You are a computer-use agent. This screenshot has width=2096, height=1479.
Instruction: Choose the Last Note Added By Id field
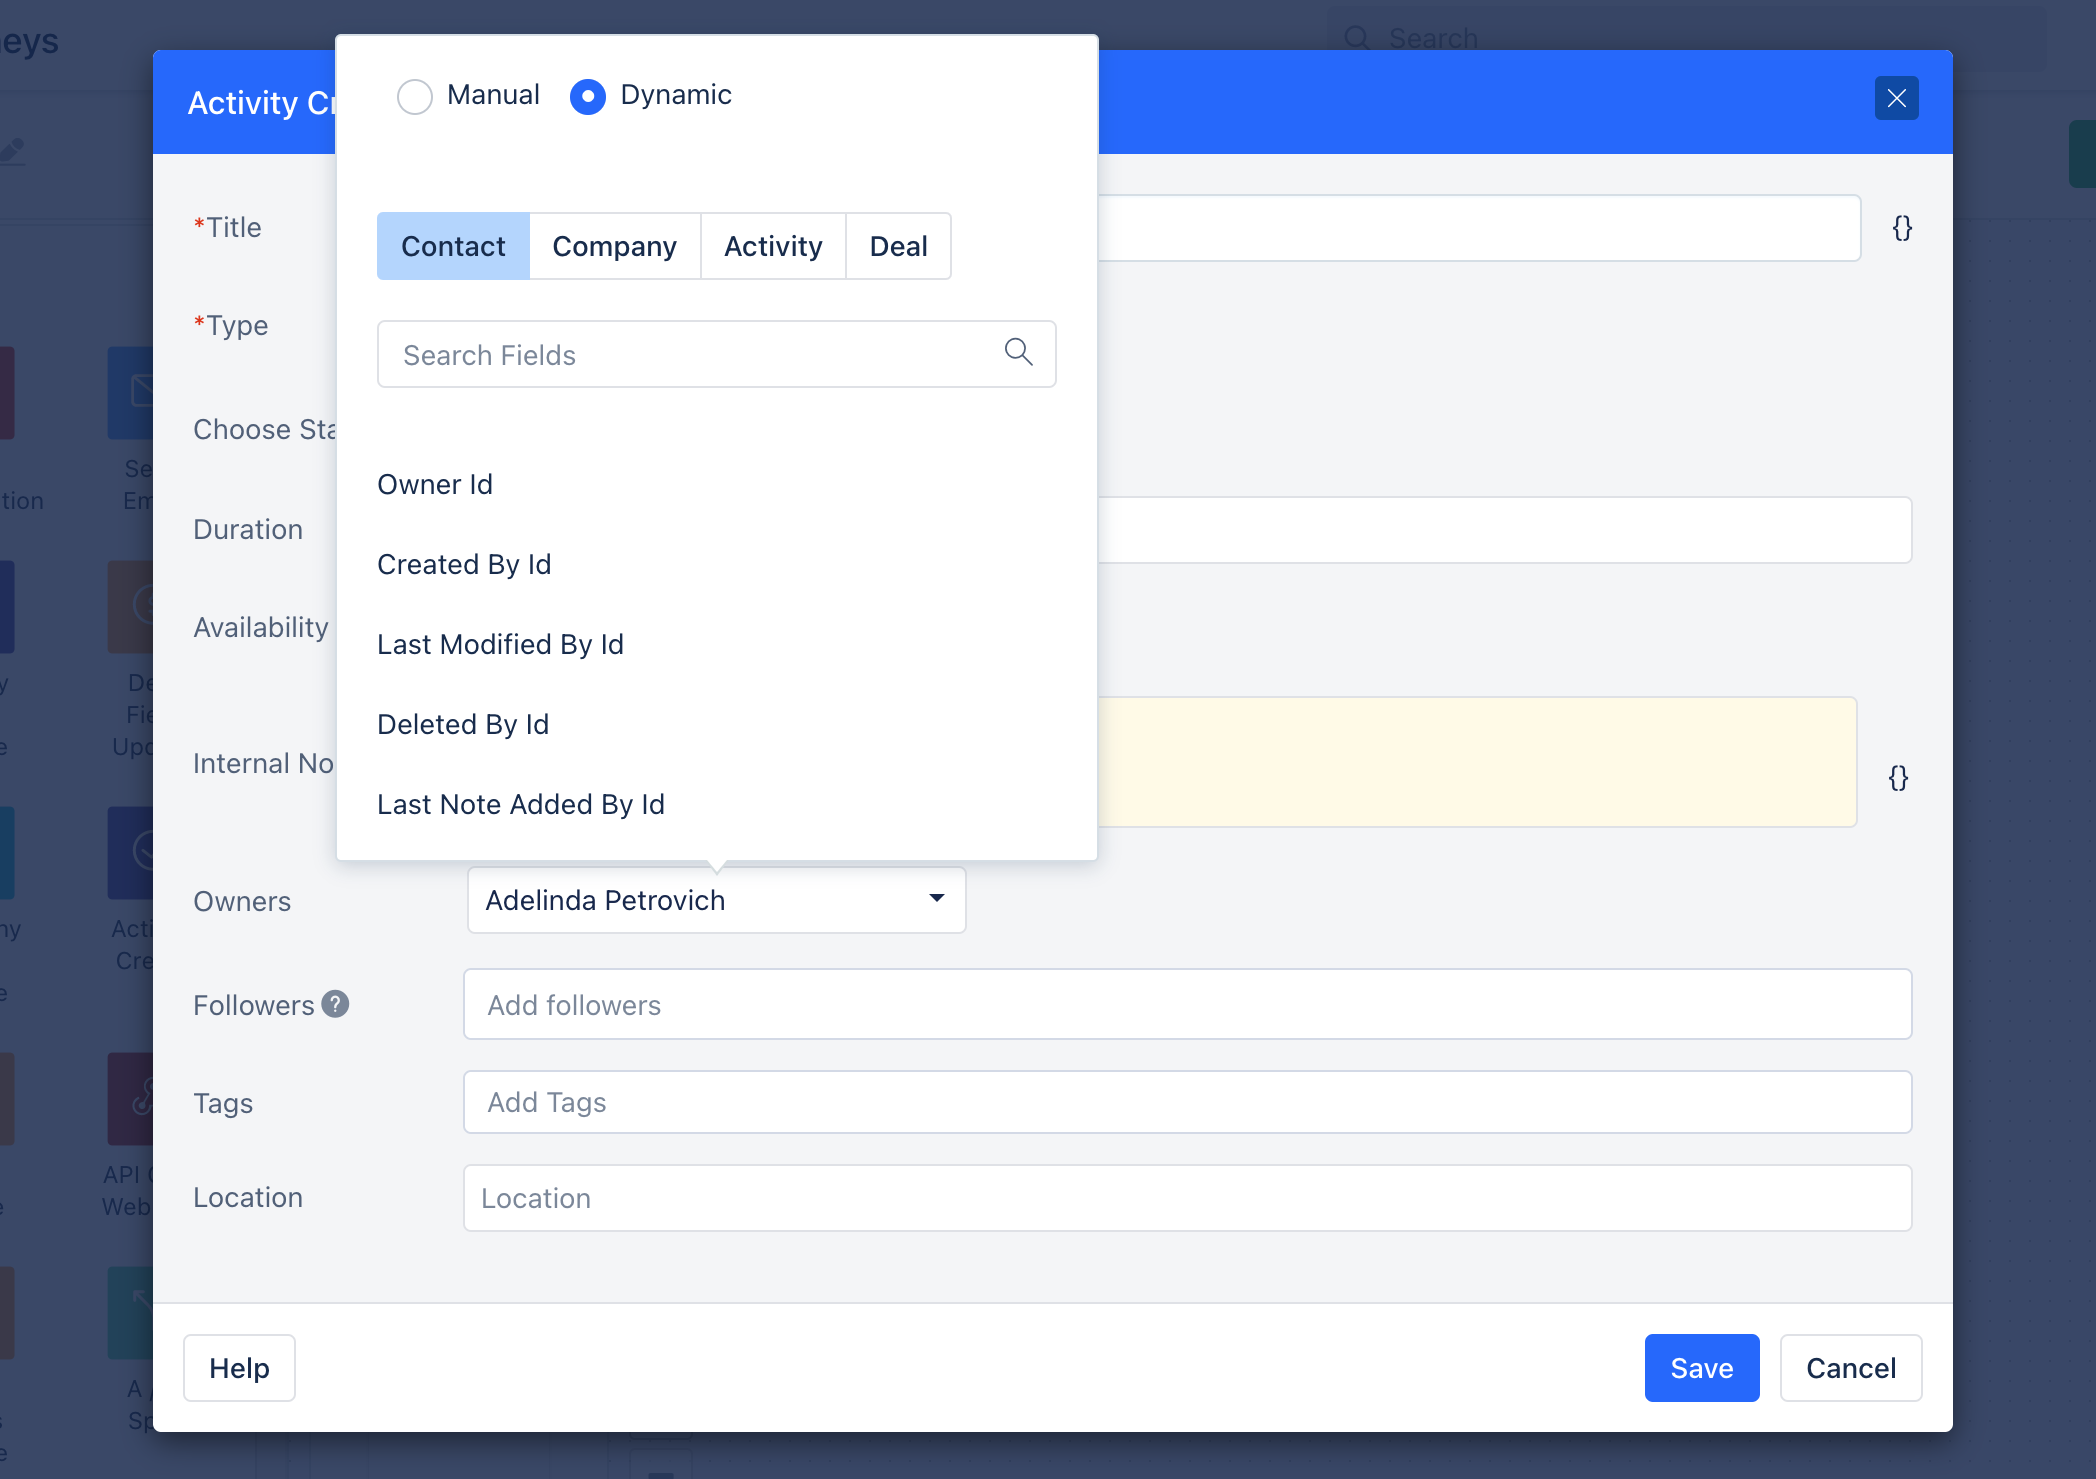(x=521, y=804)
